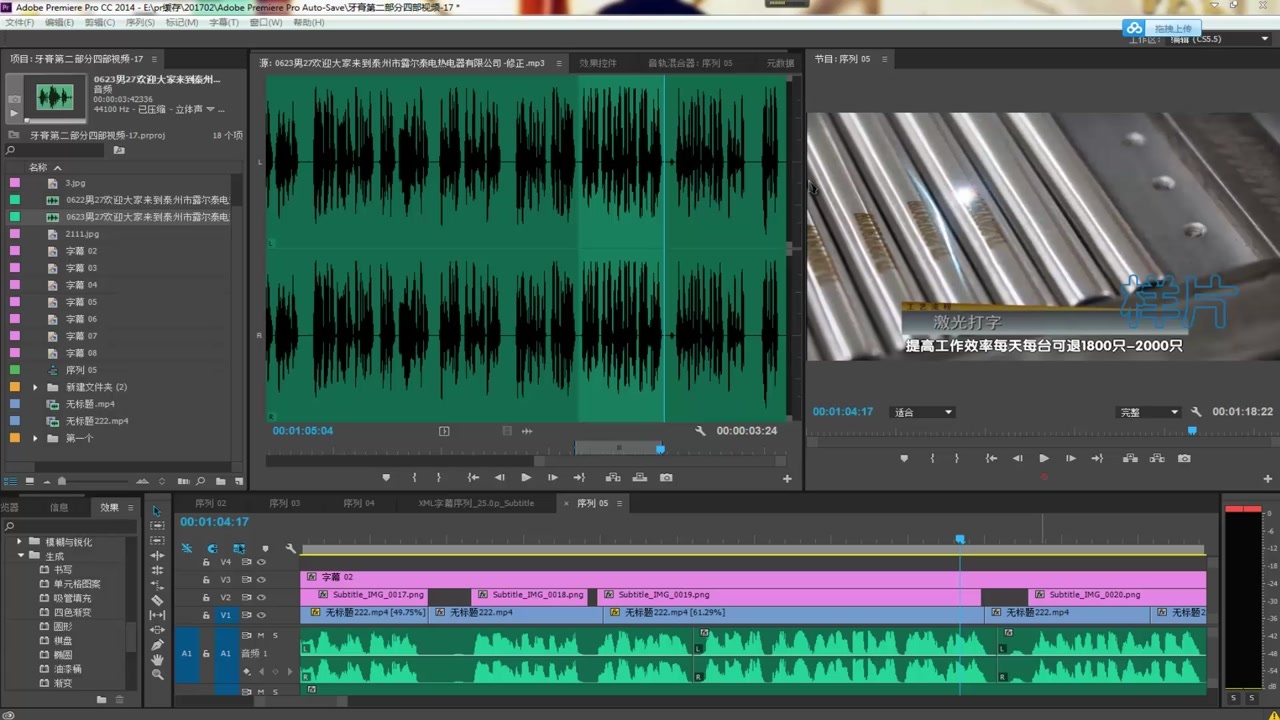Expand the 新建文件夹 (2) bin
The width and height of the screenshot is (1280, 720).
click(x=36, y=387)
